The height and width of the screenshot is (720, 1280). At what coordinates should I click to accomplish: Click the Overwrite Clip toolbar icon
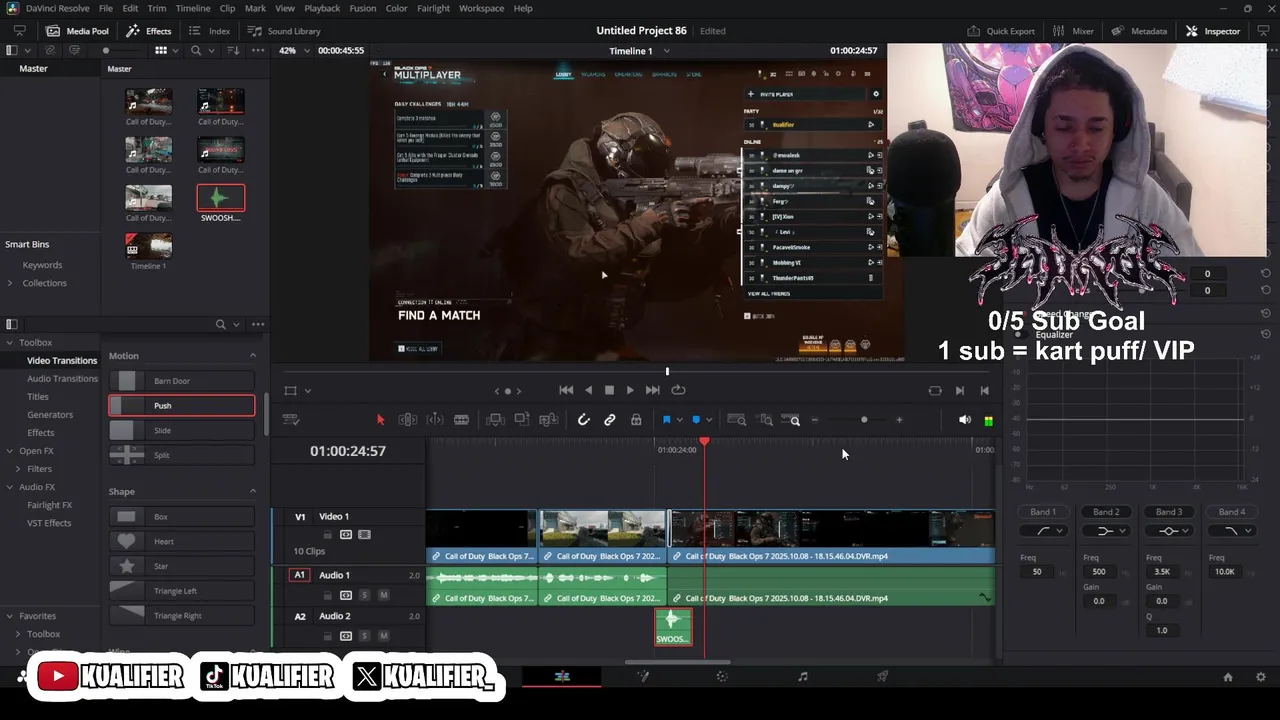(522, 420)
